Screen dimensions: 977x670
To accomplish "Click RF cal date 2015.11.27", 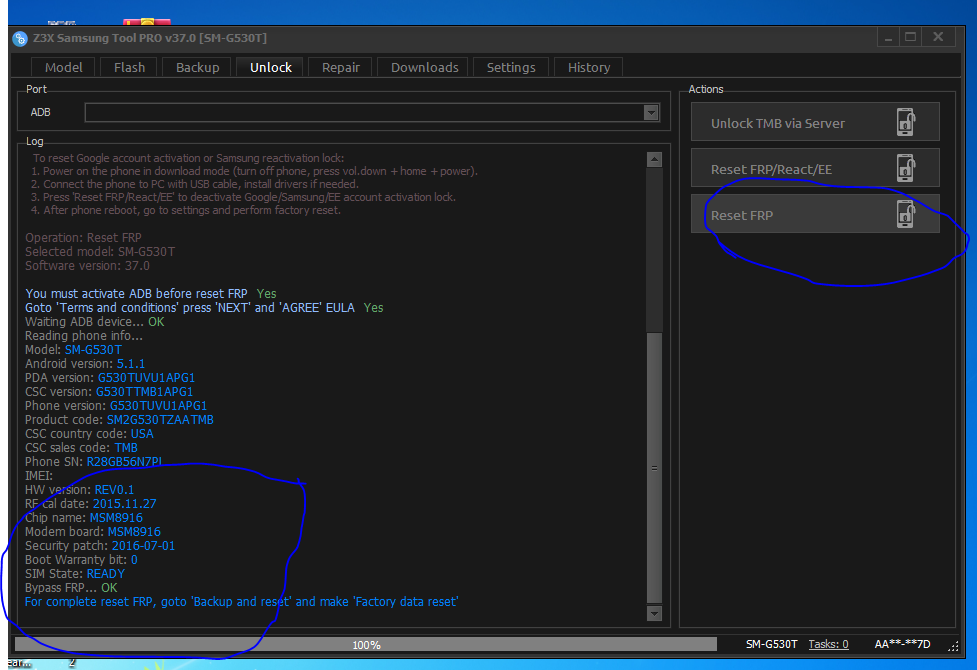I will point(125,504).
